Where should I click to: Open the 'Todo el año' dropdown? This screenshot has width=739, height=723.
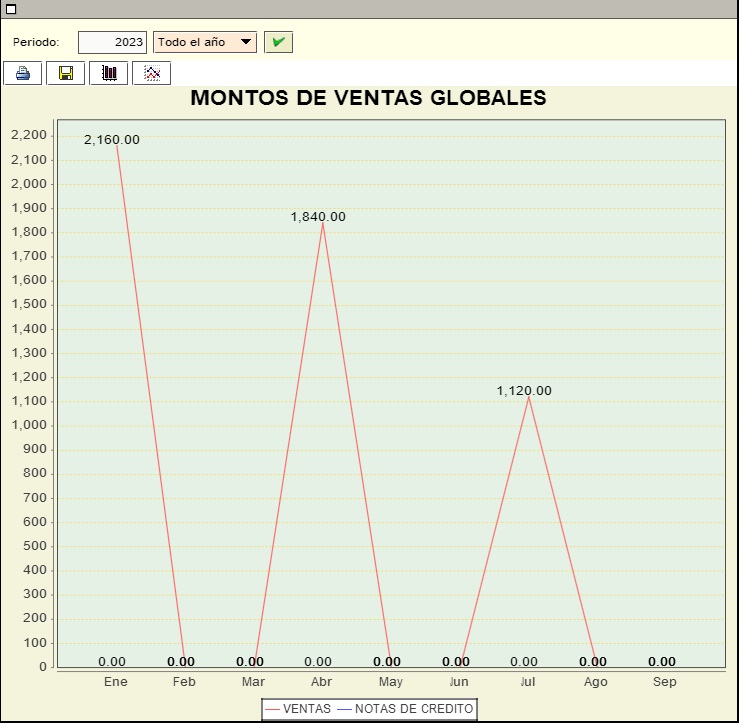click(x=205, y=42)
